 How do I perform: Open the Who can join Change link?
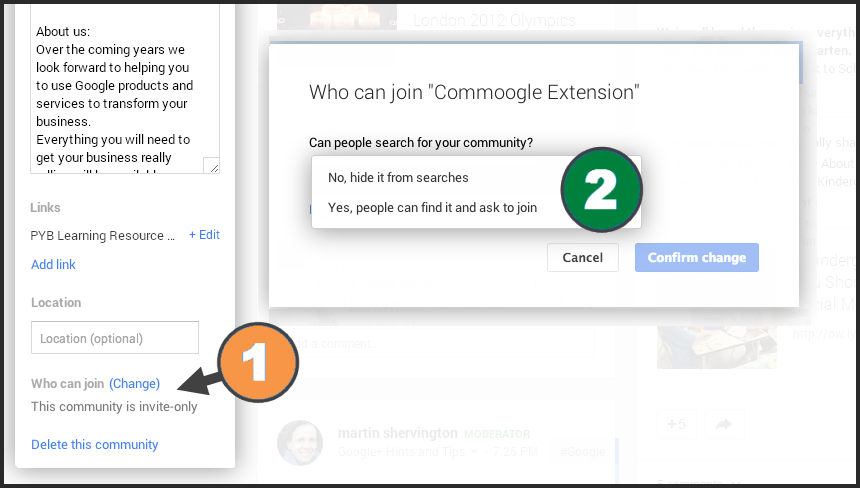coord(134,383)
